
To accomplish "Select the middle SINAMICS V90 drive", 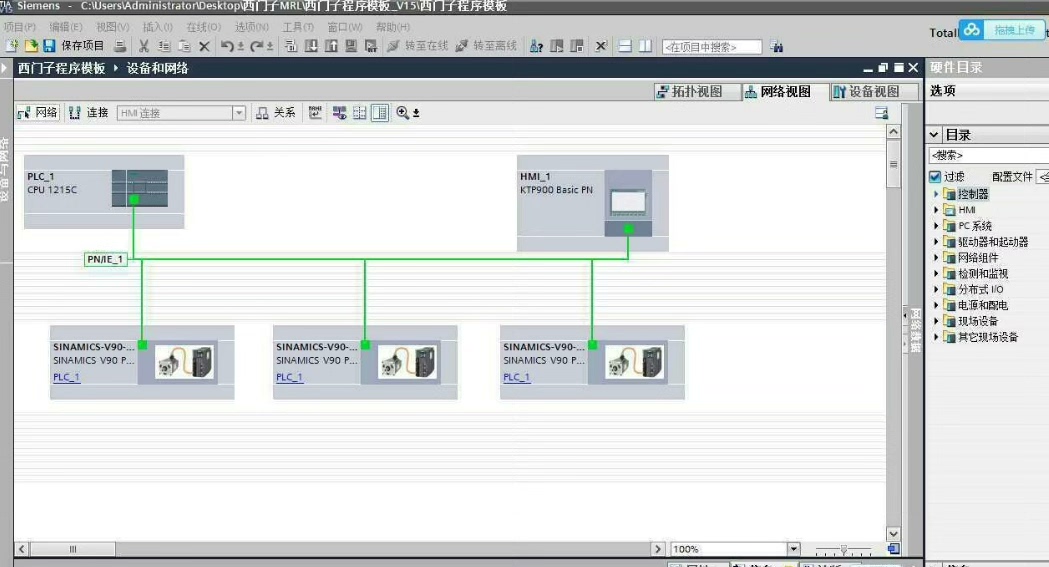I will (365, 362).
